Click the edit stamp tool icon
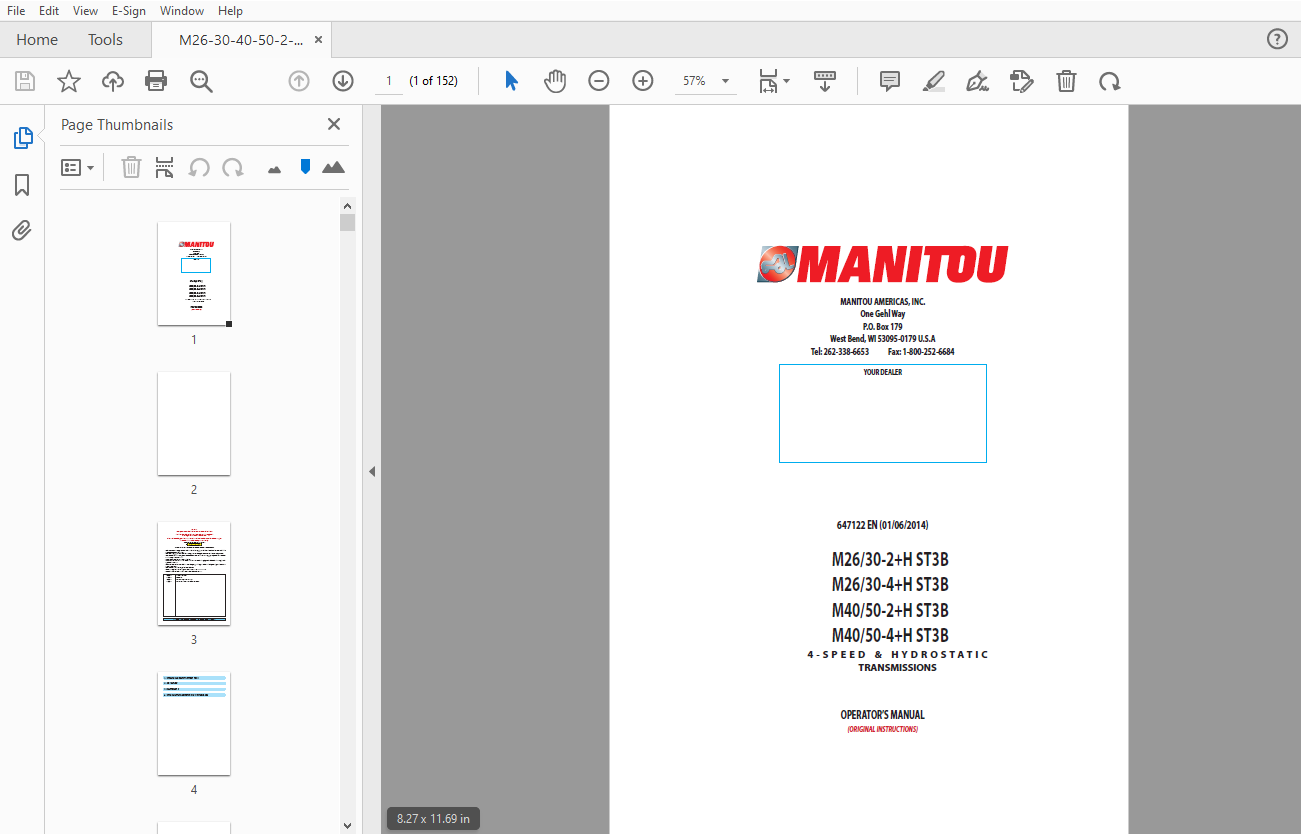Viewport: 1301px width, 834px height. pyautogui.click(x=1022, y=81)
